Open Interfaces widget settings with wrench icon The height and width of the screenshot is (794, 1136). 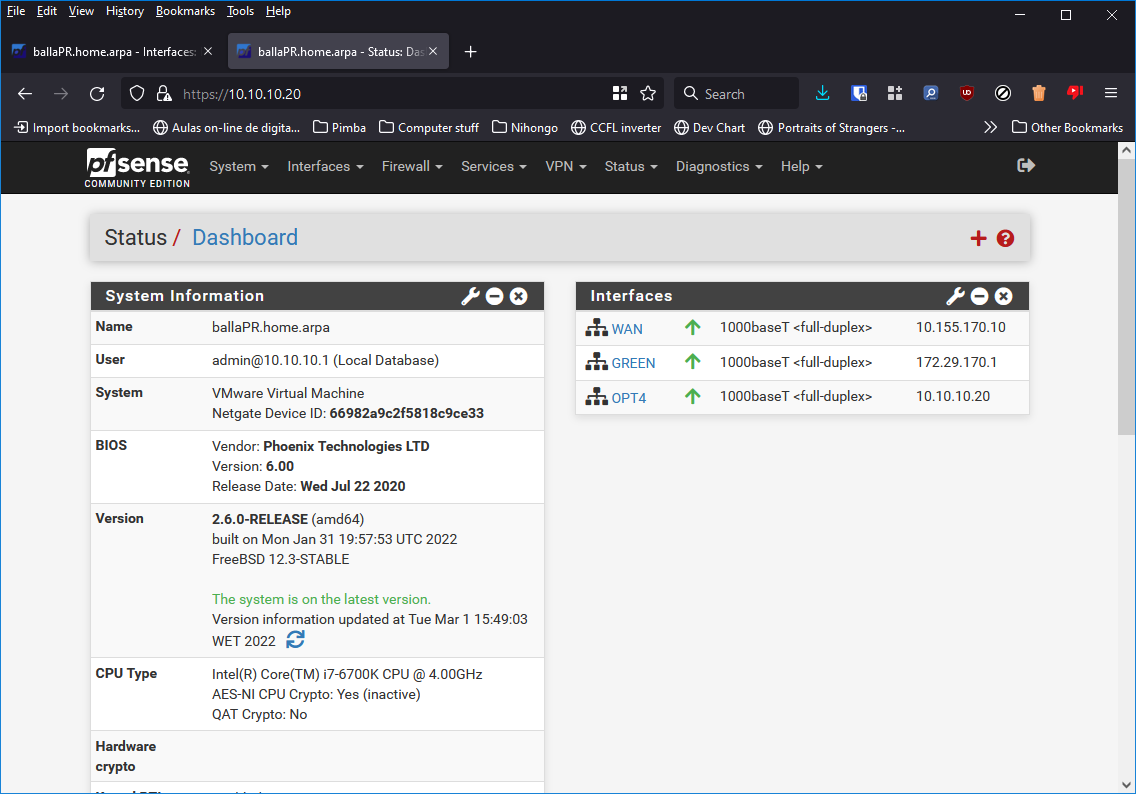pyautogui.click(x=956, y=296)
